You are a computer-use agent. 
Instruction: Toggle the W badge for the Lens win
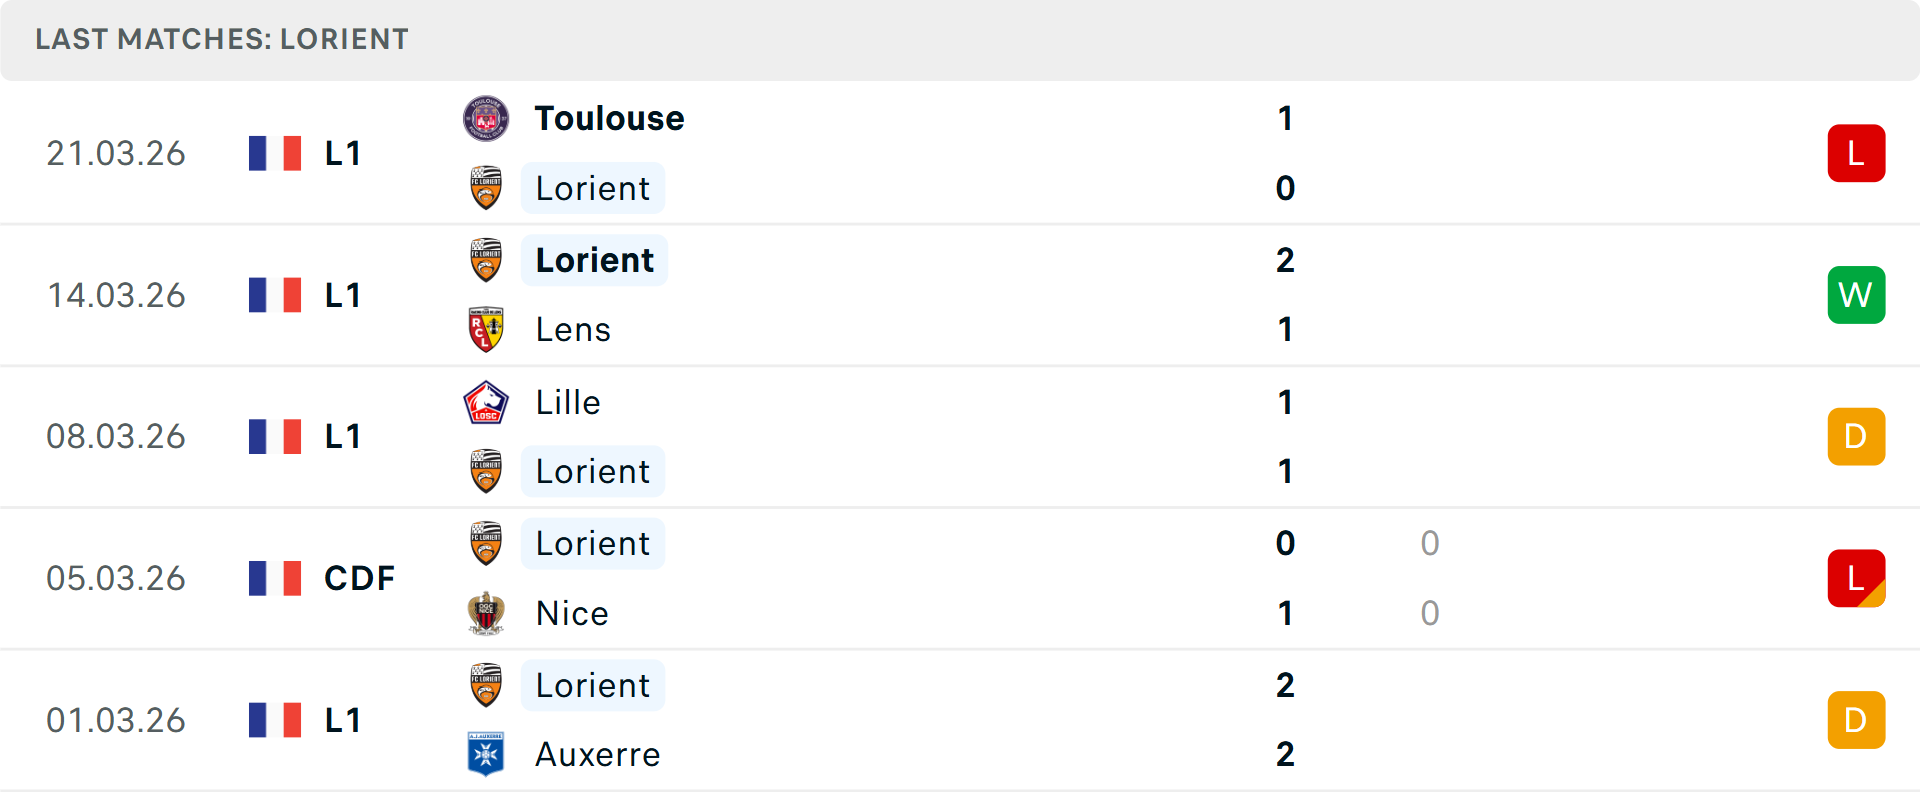click(x=1857, y=294)
